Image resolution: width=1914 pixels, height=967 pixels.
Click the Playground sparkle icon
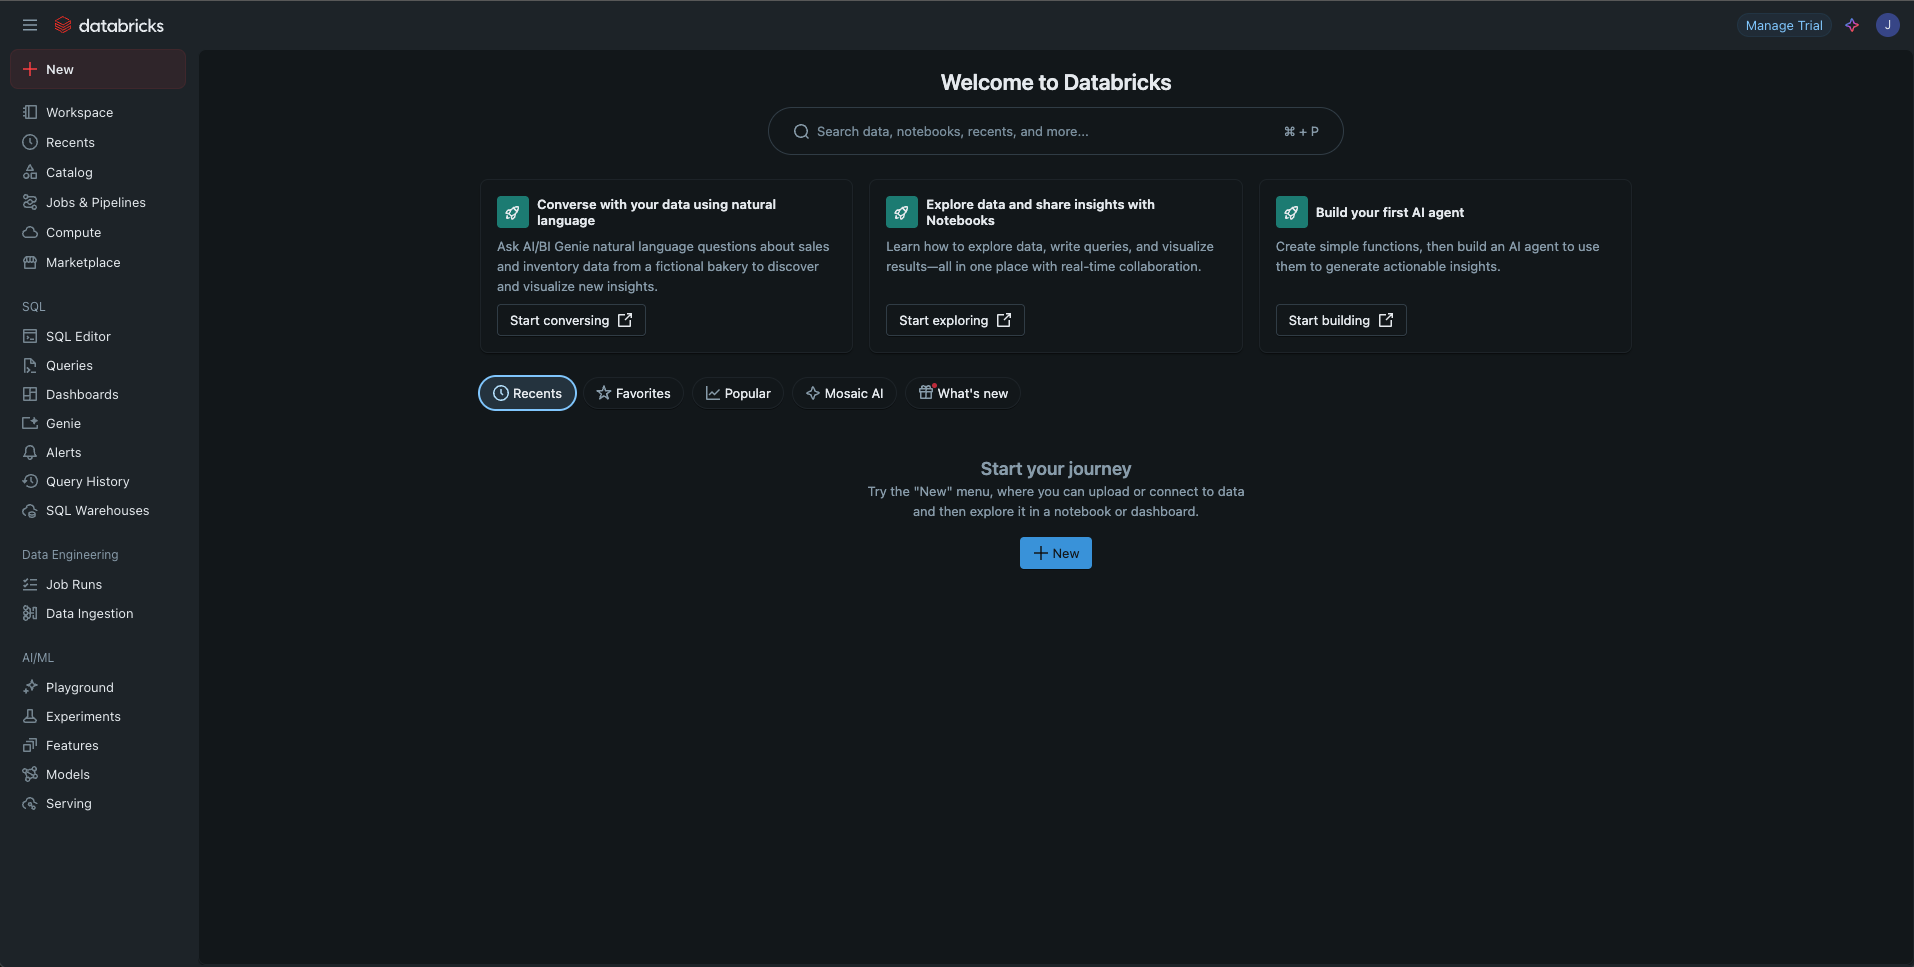point(30,687)
